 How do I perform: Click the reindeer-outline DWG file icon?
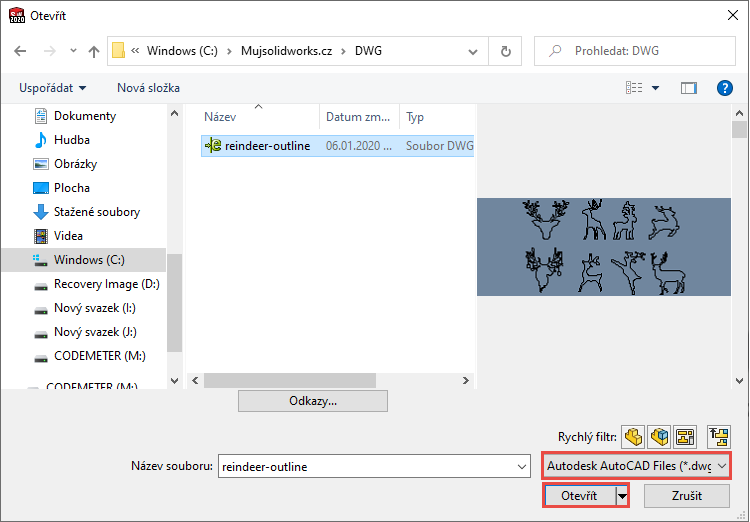click(x=213, y=145)
